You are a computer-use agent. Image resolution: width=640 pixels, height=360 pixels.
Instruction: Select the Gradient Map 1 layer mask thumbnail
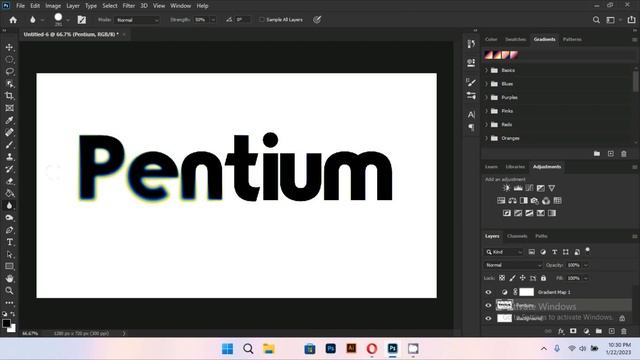point(527,292)
